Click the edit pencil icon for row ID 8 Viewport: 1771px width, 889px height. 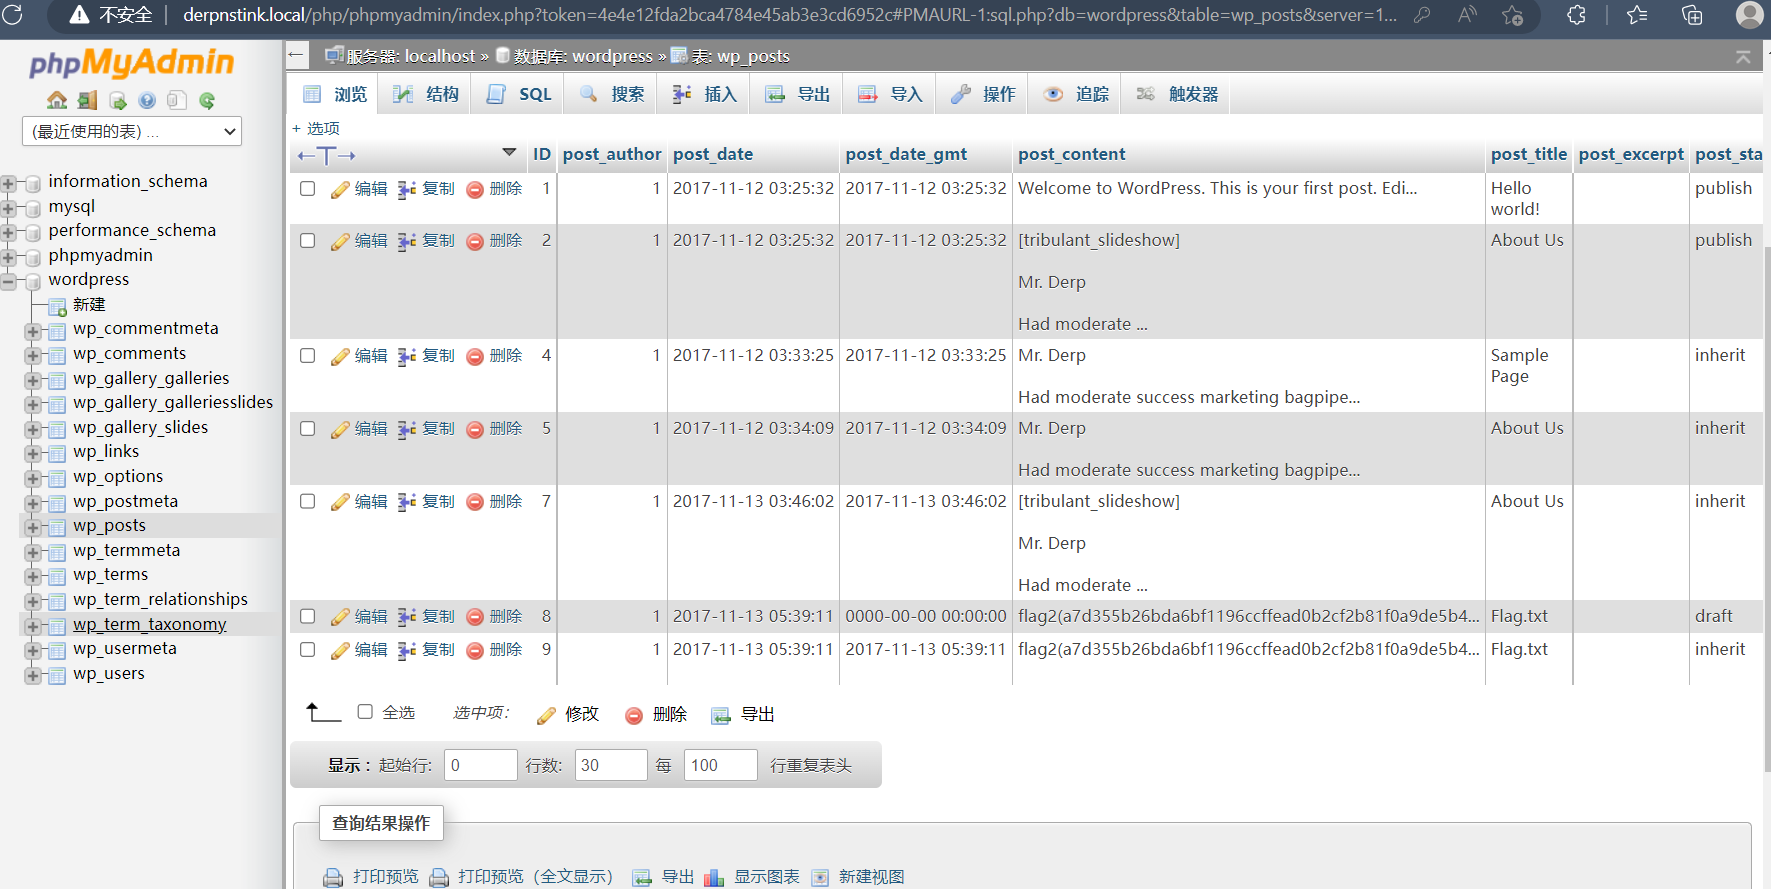[x=340, y=617]
